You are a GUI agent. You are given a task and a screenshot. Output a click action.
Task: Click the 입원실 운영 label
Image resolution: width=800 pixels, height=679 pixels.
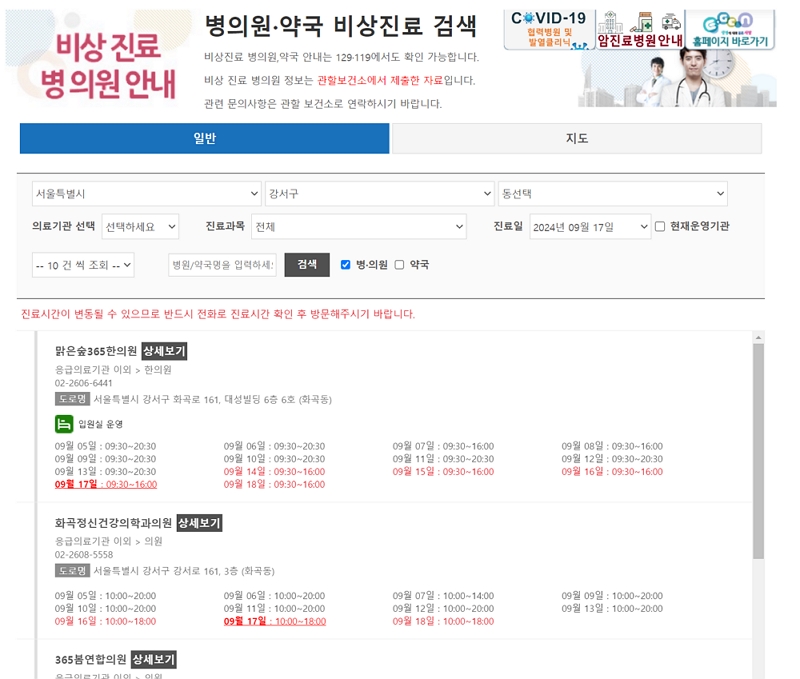tap(101, 424)
